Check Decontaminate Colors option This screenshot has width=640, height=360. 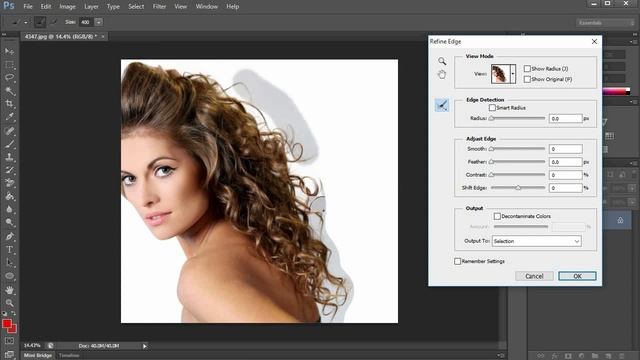[497, 216]
